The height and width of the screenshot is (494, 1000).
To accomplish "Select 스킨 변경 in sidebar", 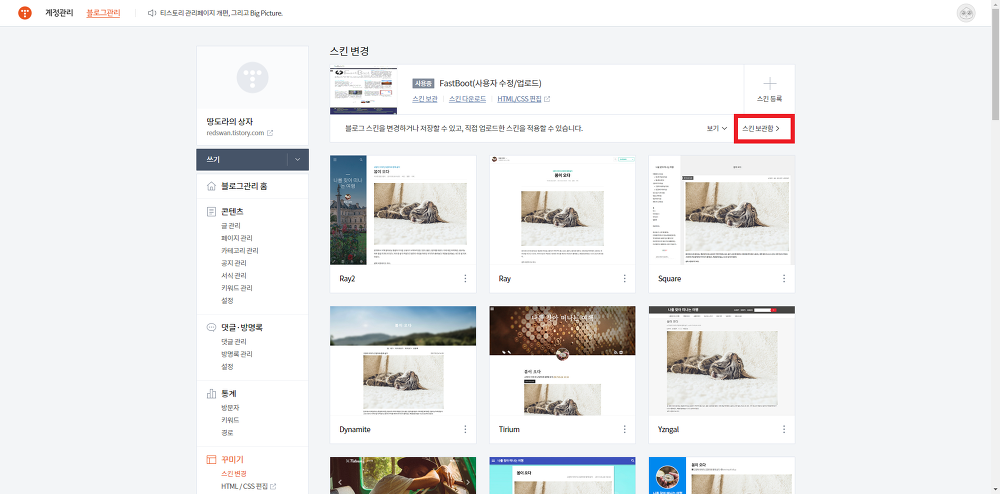I will coord(233,474).
